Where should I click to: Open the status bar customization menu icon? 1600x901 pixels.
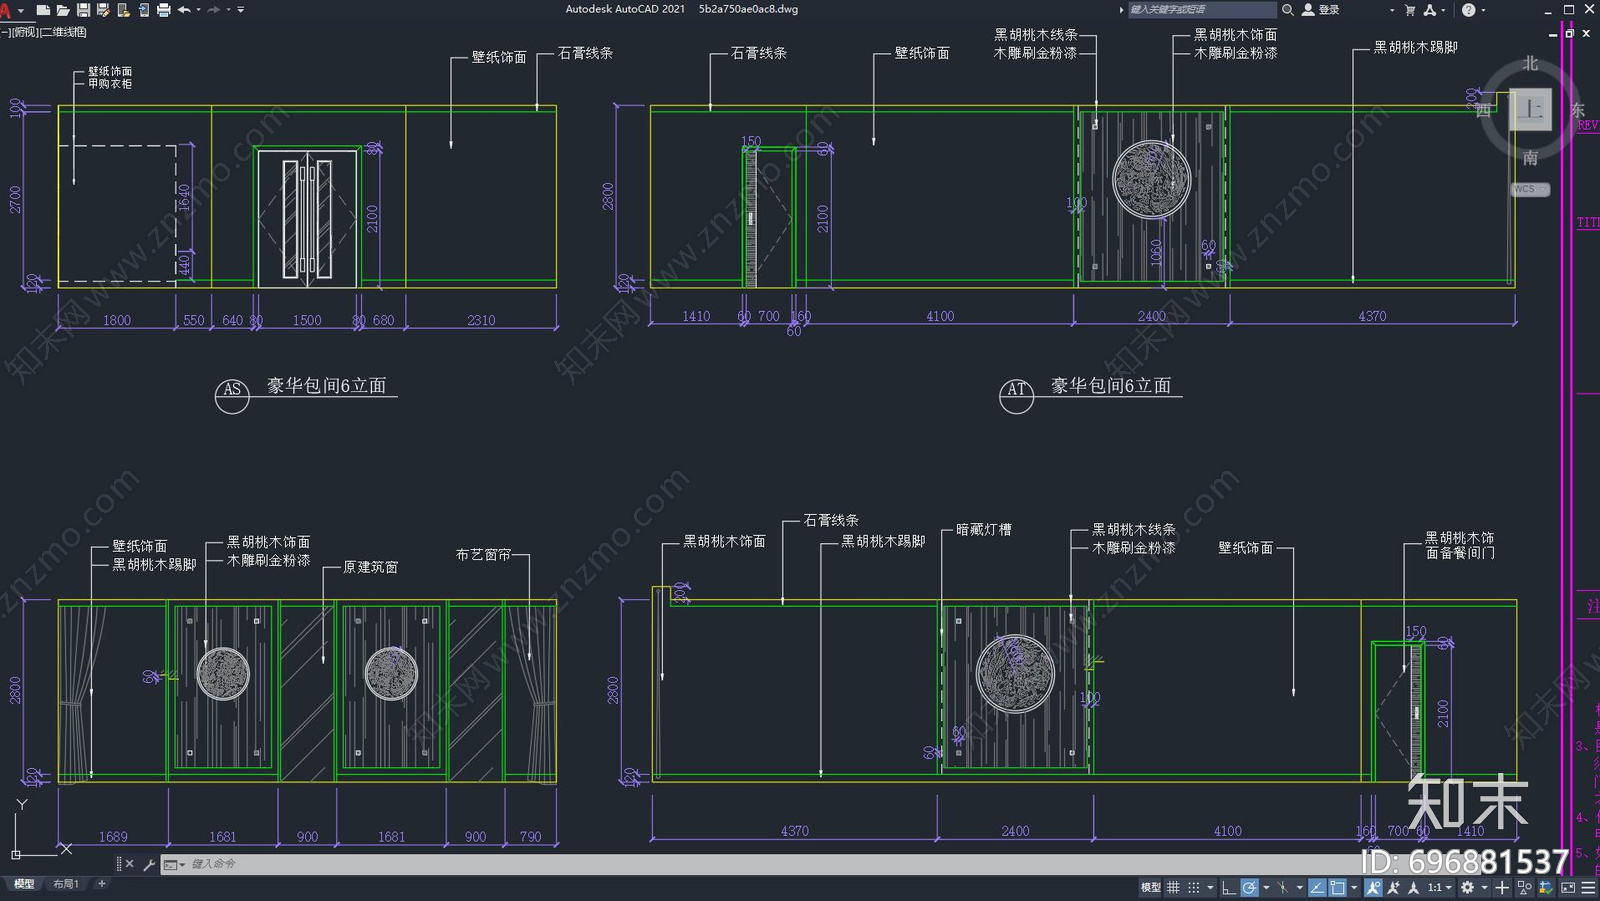click(x=1589, y=887)
